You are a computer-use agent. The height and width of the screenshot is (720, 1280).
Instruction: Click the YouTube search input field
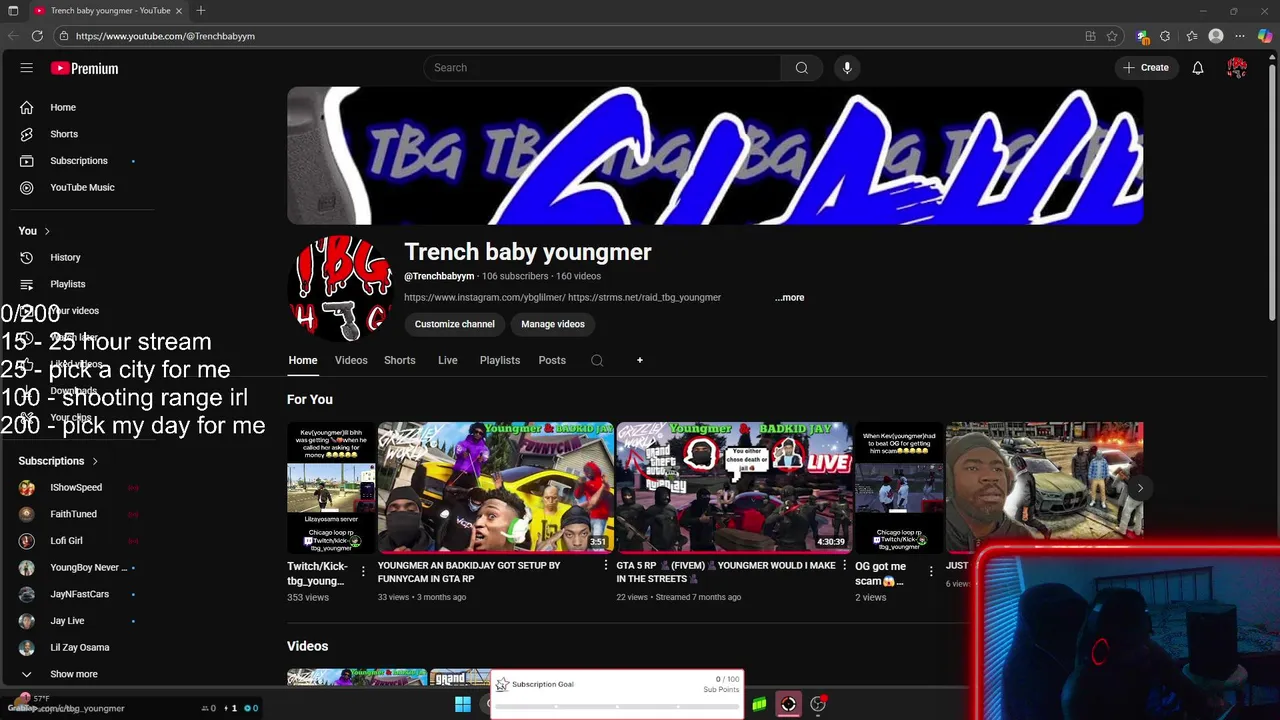tap(602, 68)
